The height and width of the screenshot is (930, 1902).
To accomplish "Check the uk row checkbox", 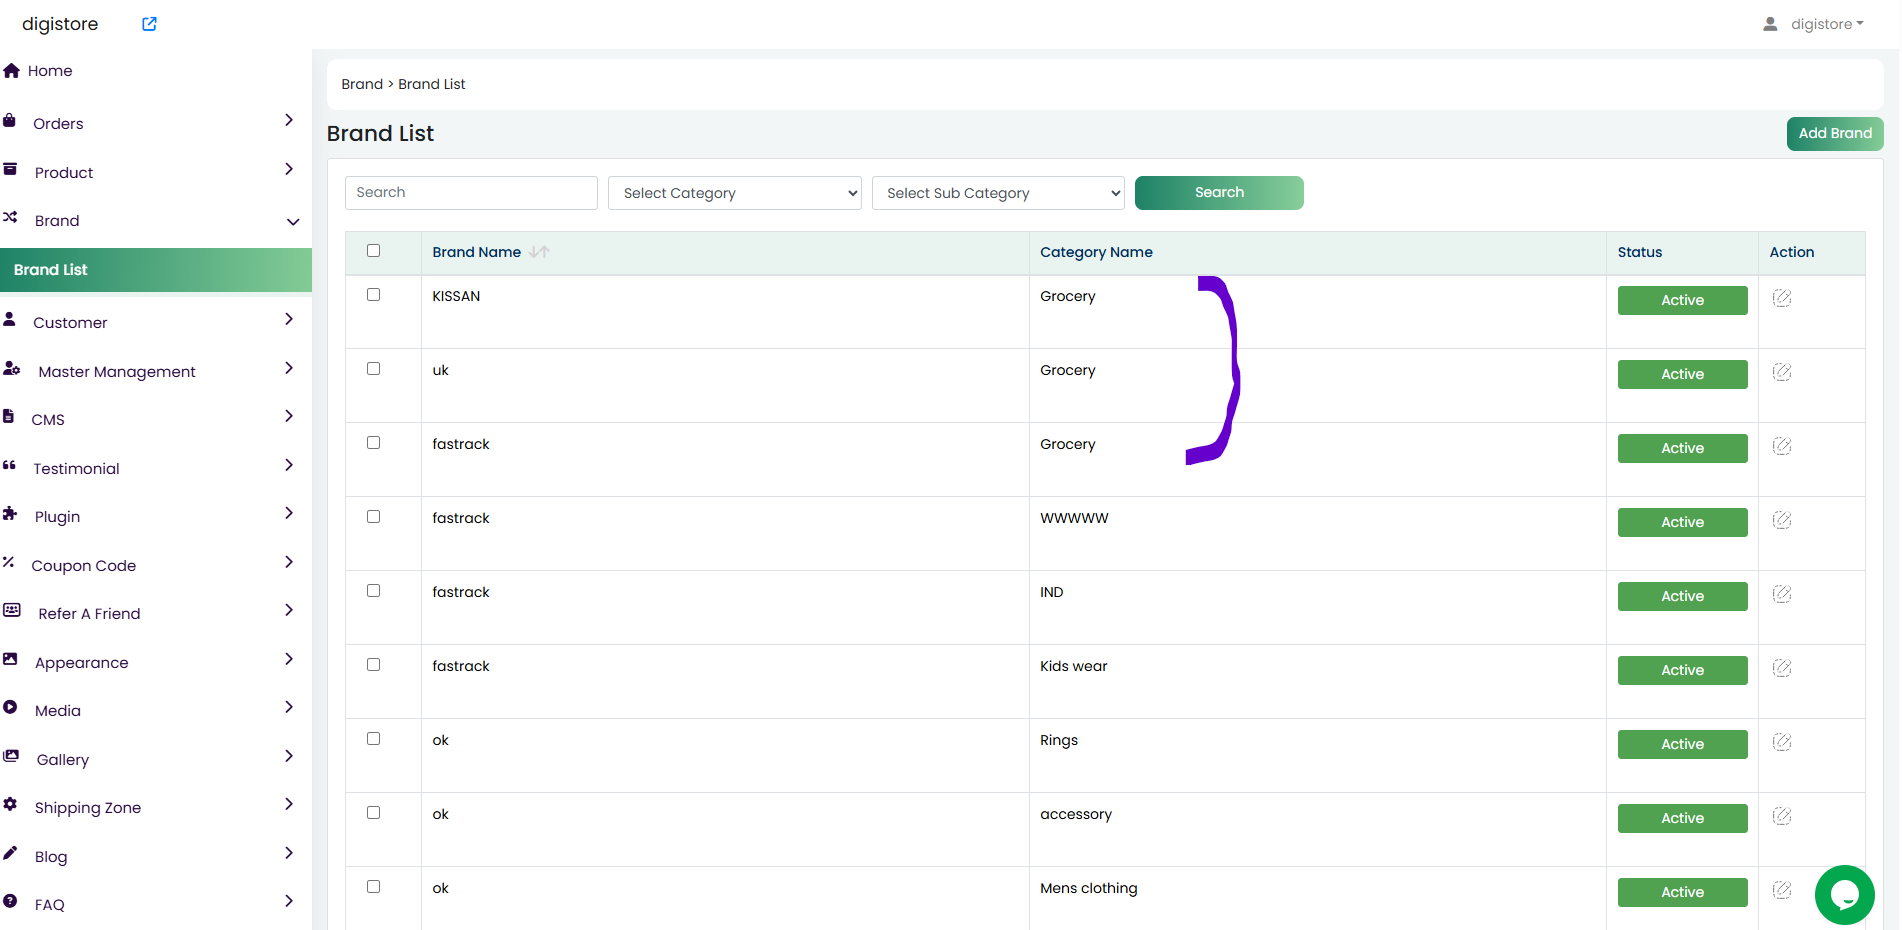I will (x=374, y=369).
